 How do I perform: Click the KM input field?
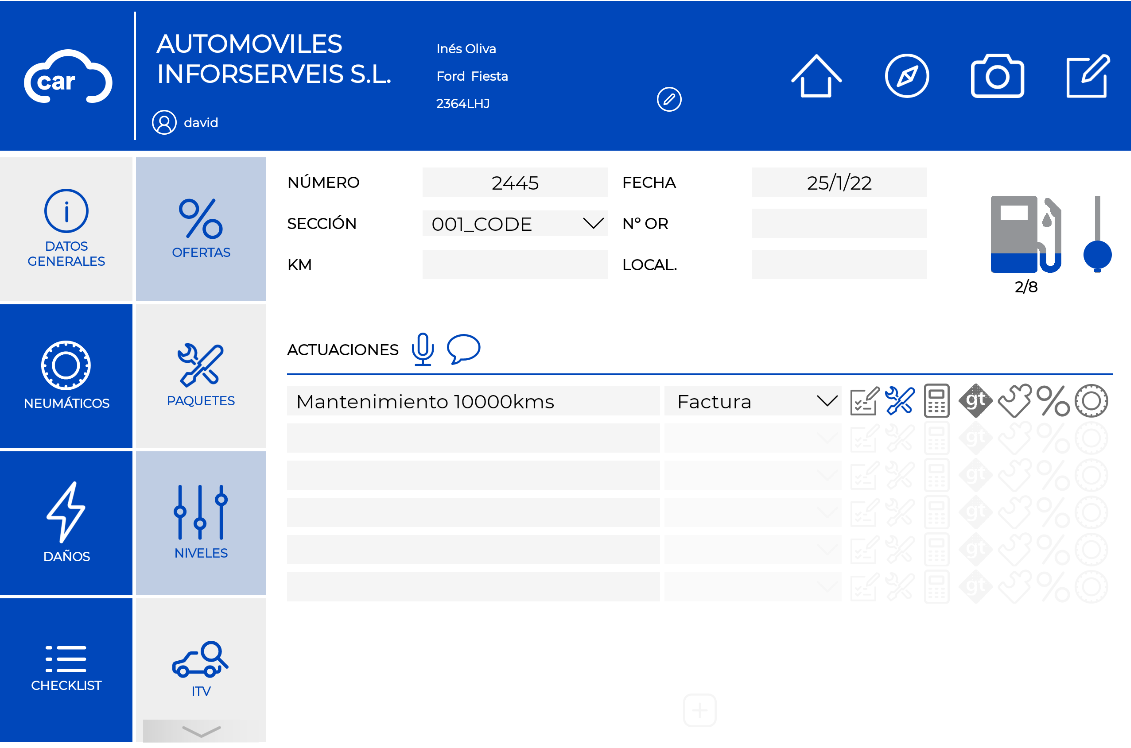(x=515, y=265)
